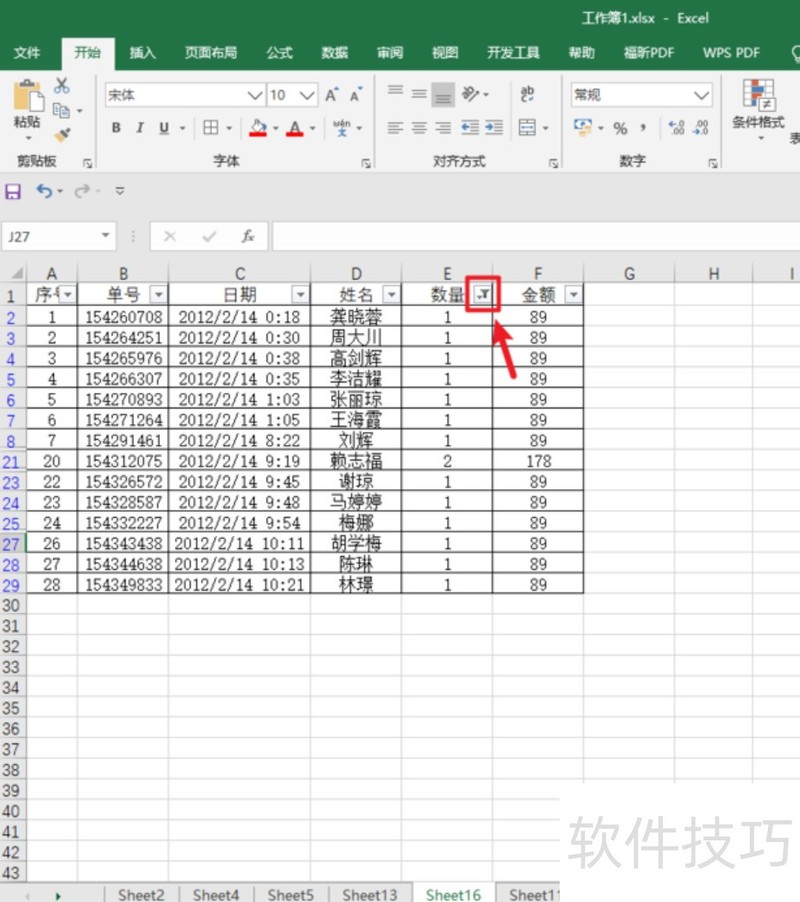Click the accounting number format icon
The image size is (800, 902).
pyautogui.click(x=583, y=127)
